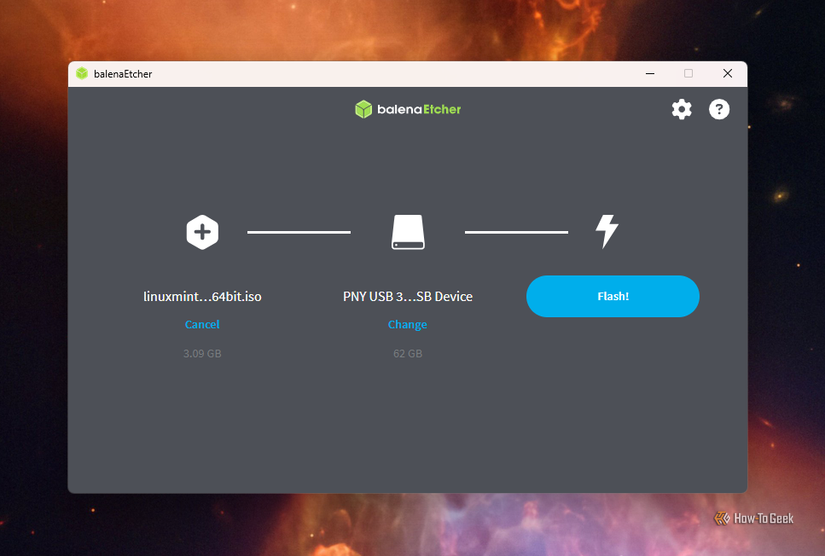
Task: Click the 3.09 GB image size text
Action: coord(202,353)
